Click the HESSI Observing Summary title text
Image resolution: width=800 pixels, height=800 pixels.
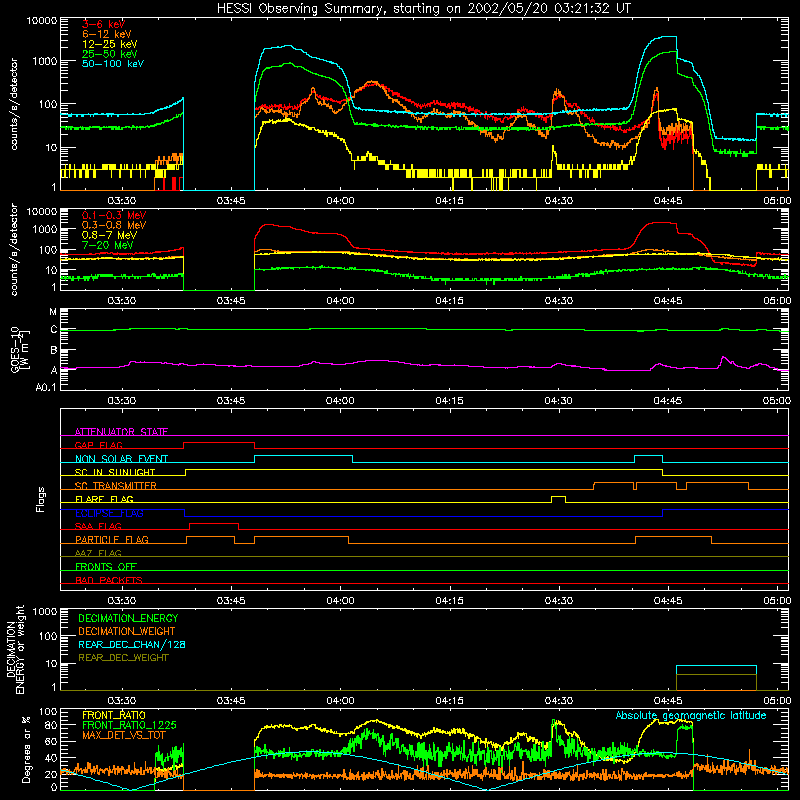(x=423, y=8)
